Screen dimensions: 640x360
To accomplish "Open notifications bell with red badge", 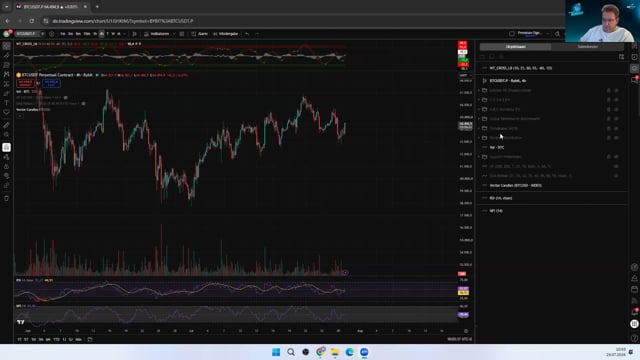I will (x=634, y=312).
